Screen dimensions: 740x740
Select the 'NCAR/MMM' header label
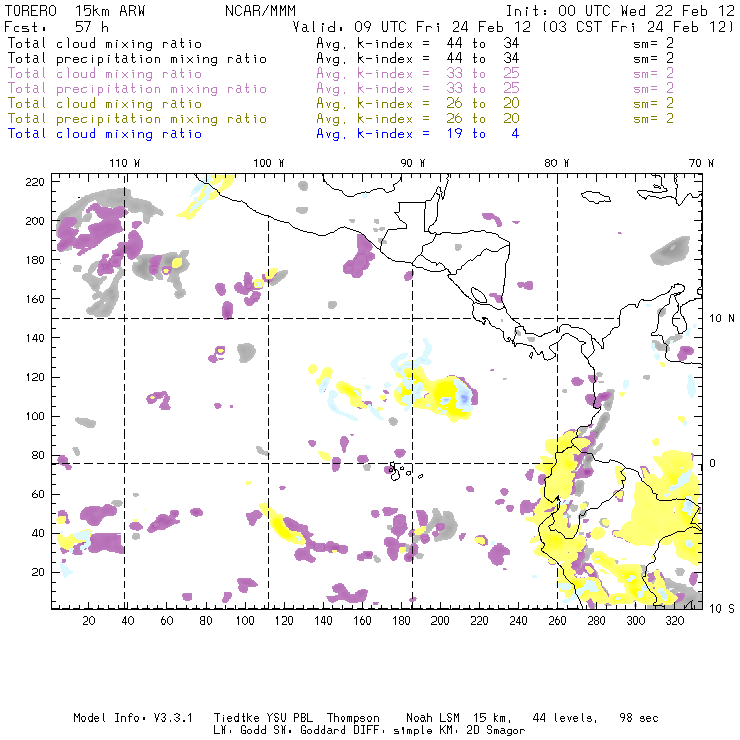pos(261,11)
